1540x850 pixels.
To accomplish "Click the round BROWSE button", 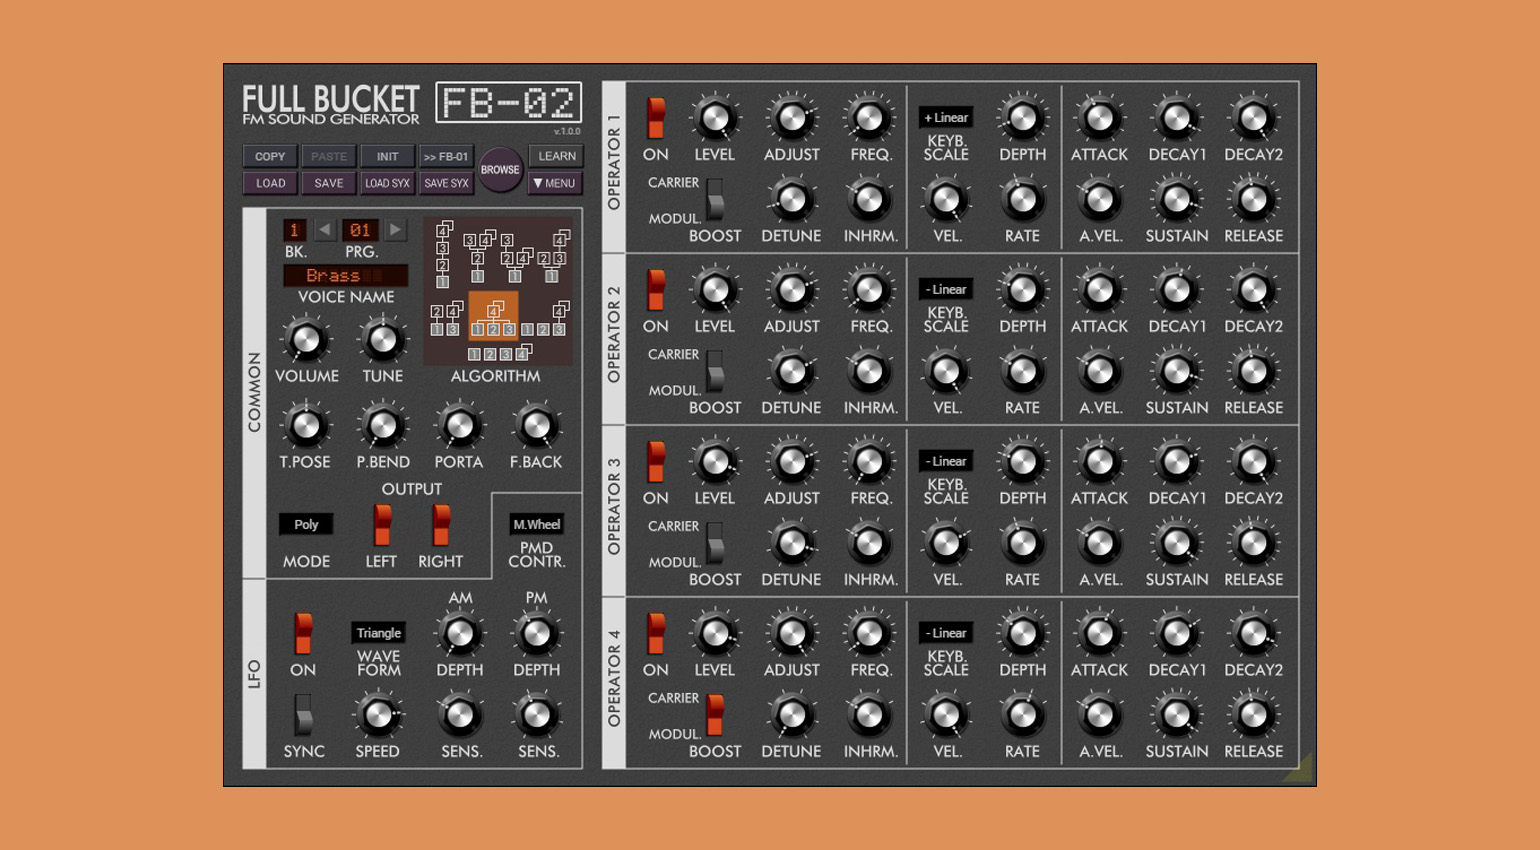I will (x=500, y=170).
